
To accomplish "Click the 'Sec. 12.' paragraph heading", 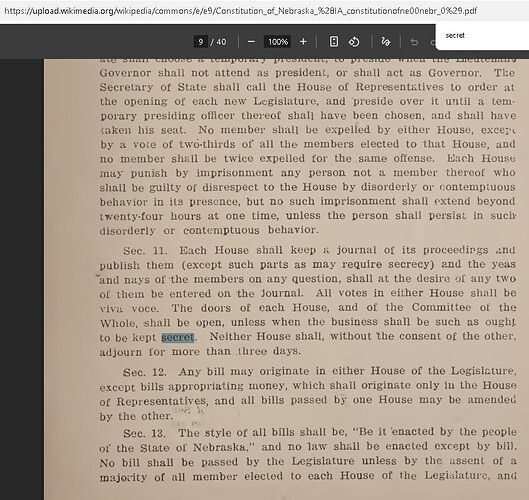I will tap(145, 372).
